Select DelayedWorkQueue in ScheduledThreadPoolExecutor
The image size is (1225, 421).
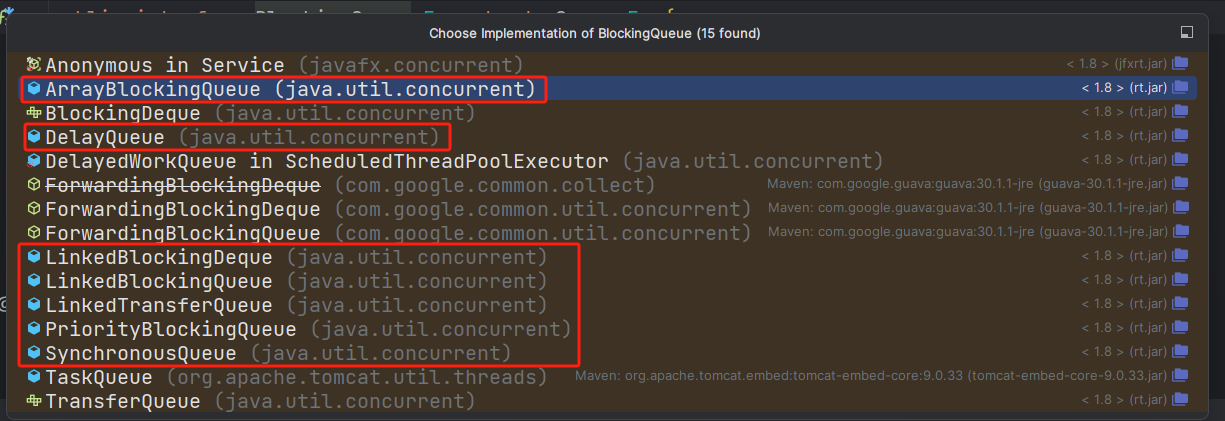click(x=326, y=161)
